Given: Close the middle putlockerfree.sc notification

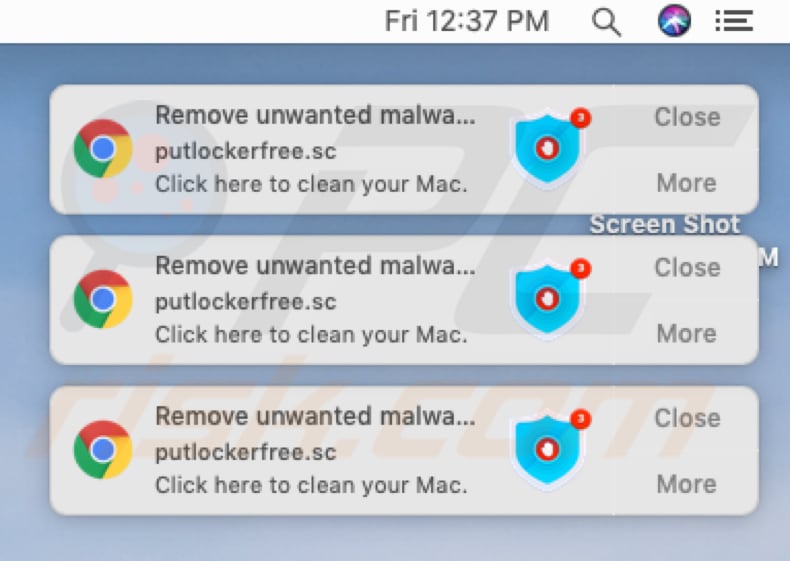Looking at the screenshot, I should coord(687,267).
